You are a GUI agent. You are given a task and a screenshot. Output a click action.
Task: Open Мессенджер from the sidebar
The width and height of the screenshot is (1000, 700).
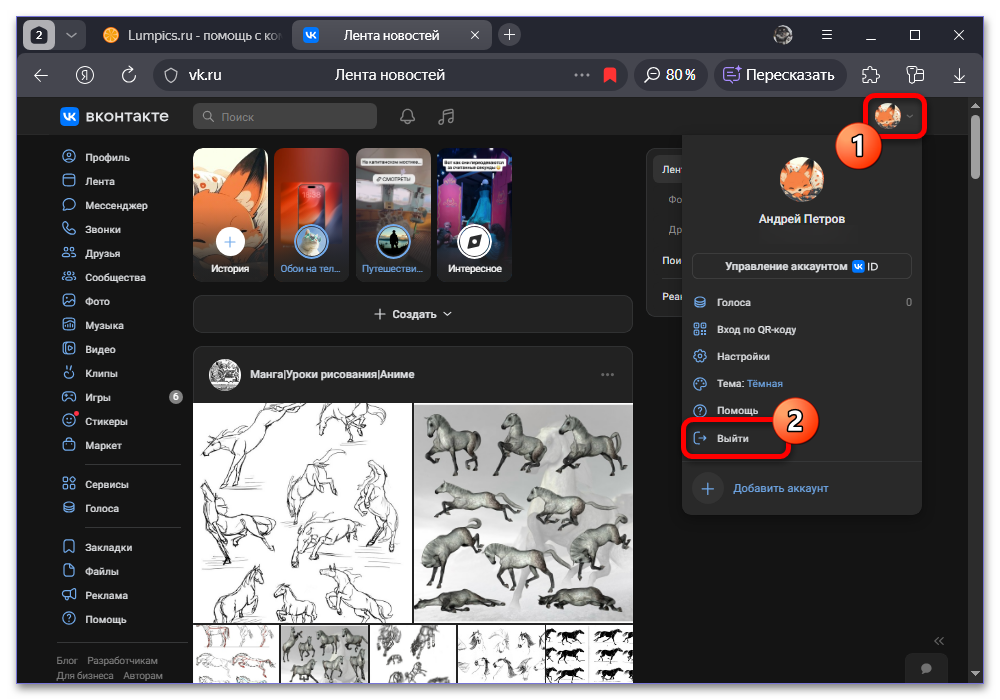tap(105, 205)
